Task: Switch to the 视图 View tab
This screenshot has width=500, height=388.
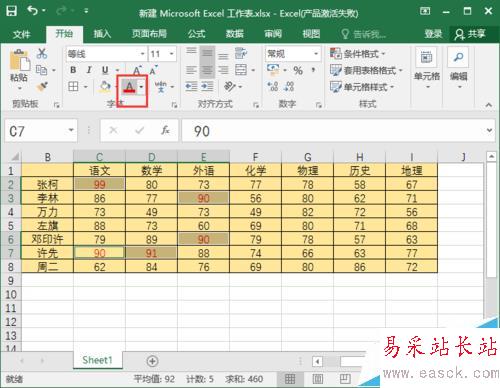Action: (311, 34)
